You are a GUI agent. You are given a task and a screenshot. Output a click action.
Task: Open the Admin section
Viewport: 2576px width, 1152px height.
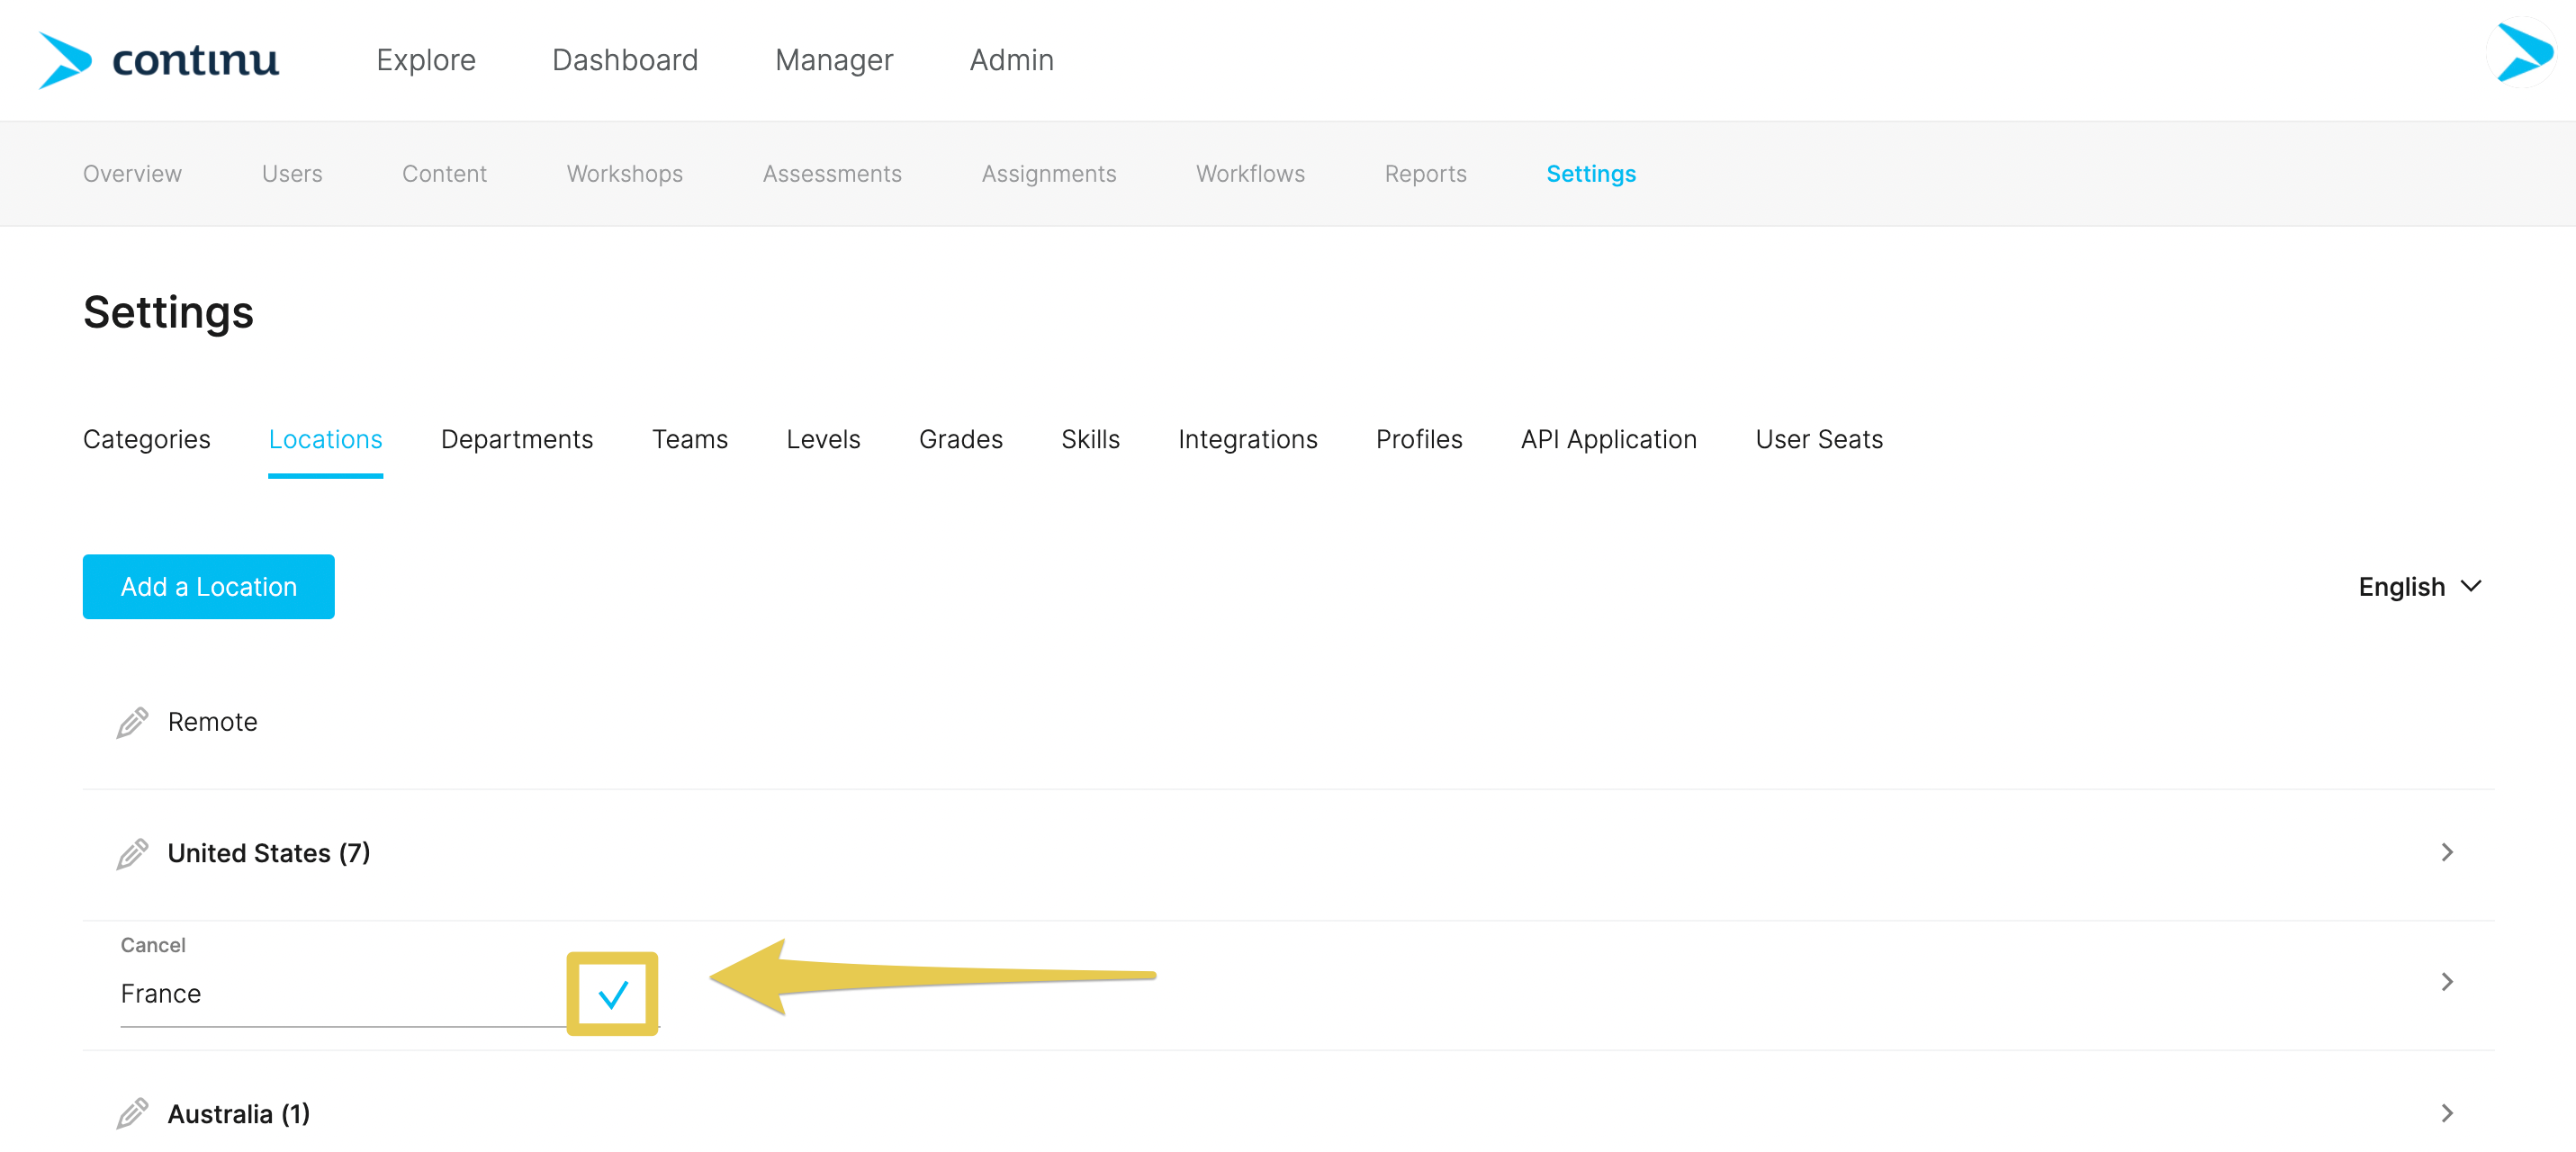tap(1012, 60)
